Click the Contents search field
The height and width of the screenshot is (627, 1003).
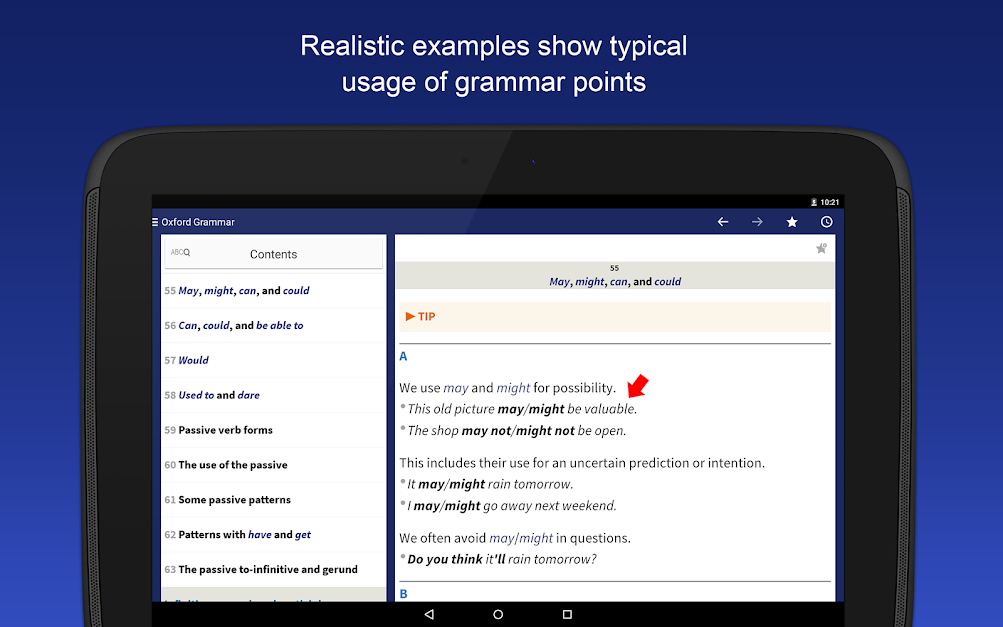[x=273, y=254]
